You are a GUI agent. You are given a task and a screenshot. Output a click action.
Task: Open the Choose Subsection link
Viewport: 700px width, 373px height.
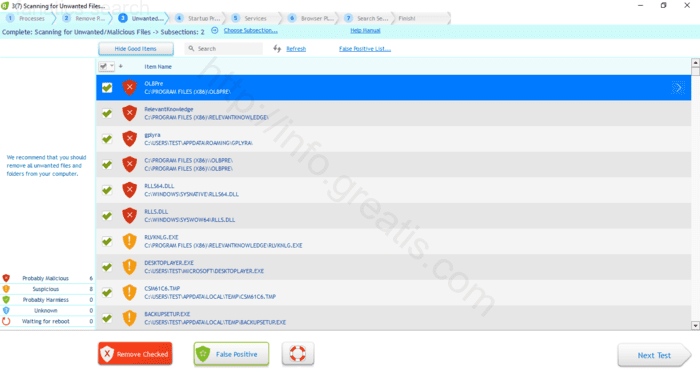click(x=250, y=30)
